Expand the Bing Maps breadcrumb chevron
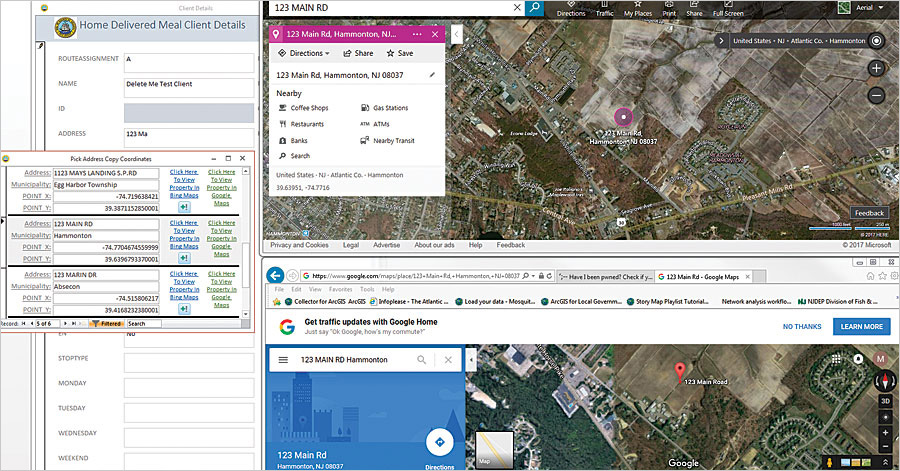The height and width of the screenshot is (471, 900). 721,41
